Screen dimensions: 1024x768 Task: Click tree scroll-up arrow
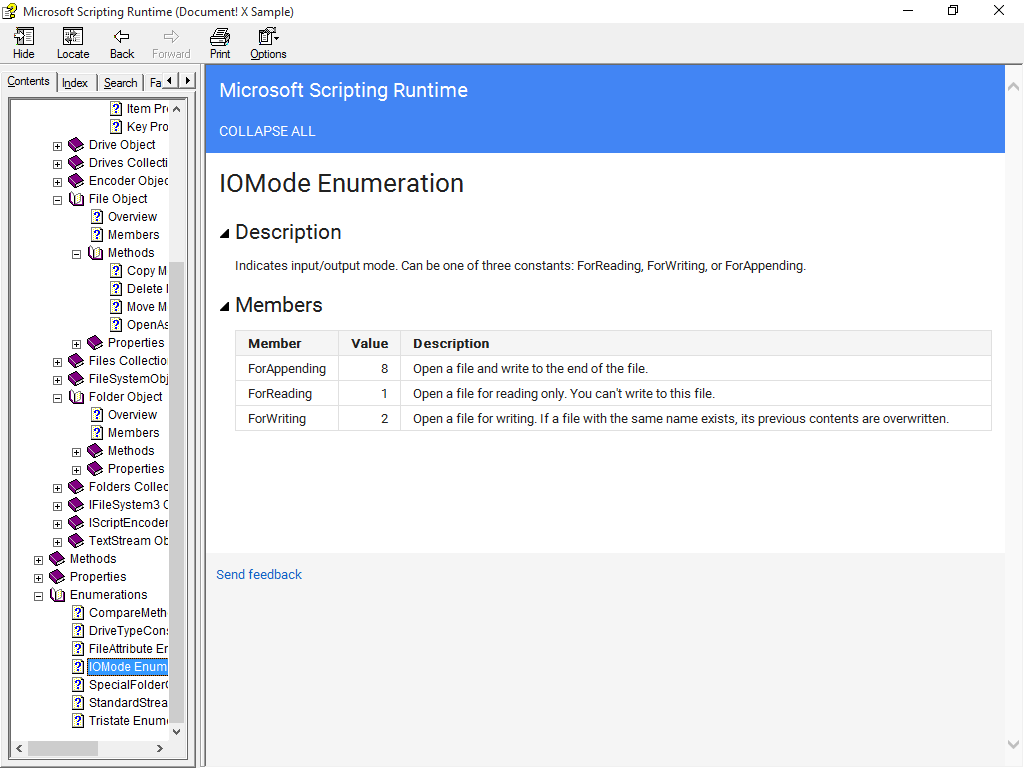pyautogui.click(x=176, y=109)
